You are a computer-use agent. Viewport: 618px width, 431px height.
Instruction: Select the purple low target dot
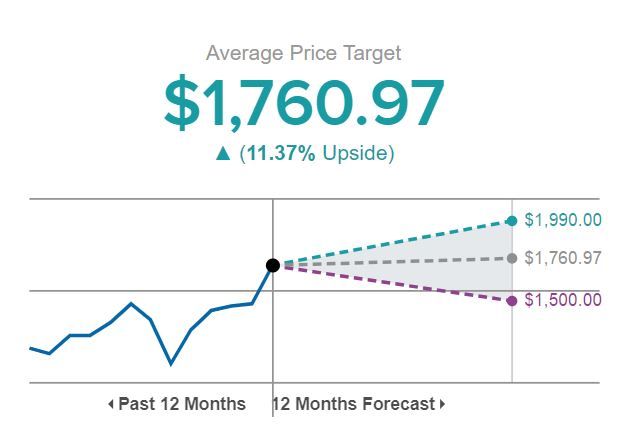(x=512, y=300)
